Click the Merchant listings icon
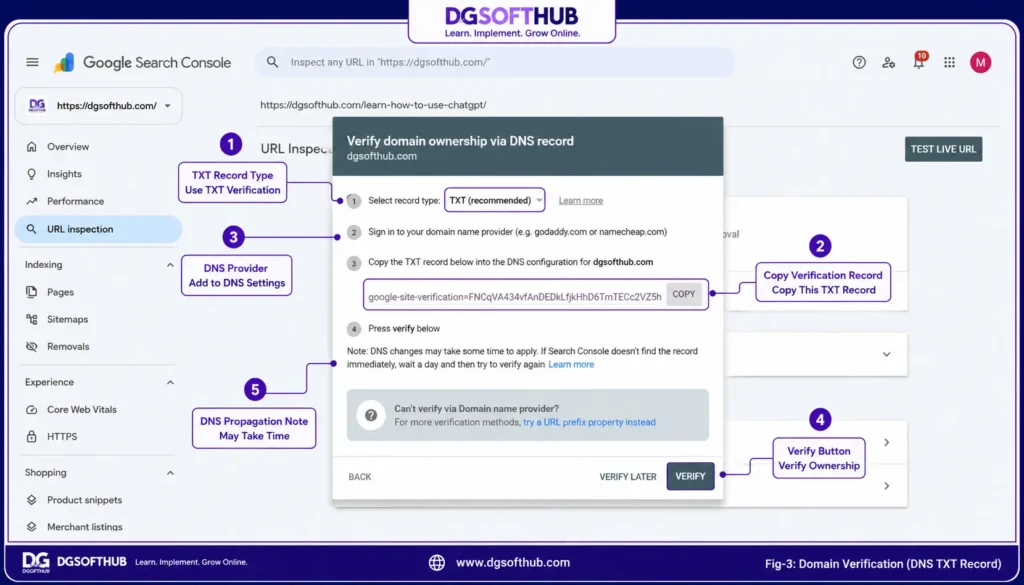The height and width of the screenshot is (585, 1024). (31, 527)
